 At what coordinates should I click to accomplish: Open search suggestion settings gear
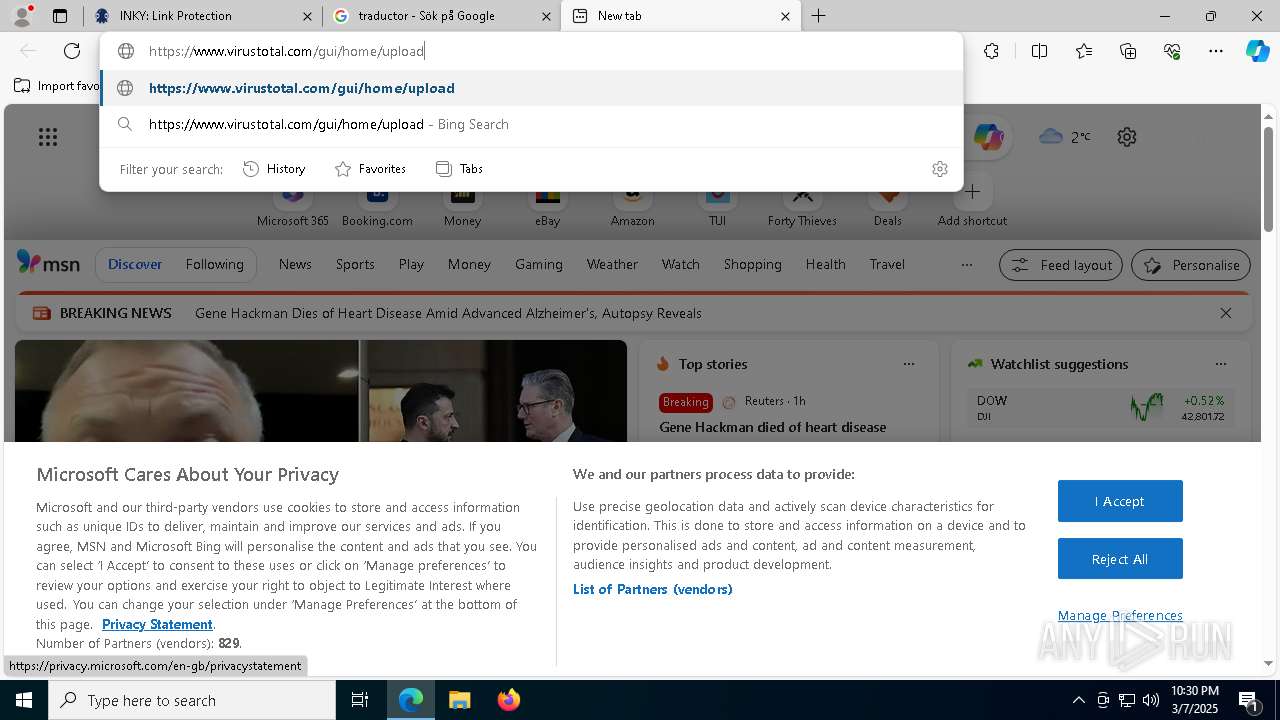(939, 169)
